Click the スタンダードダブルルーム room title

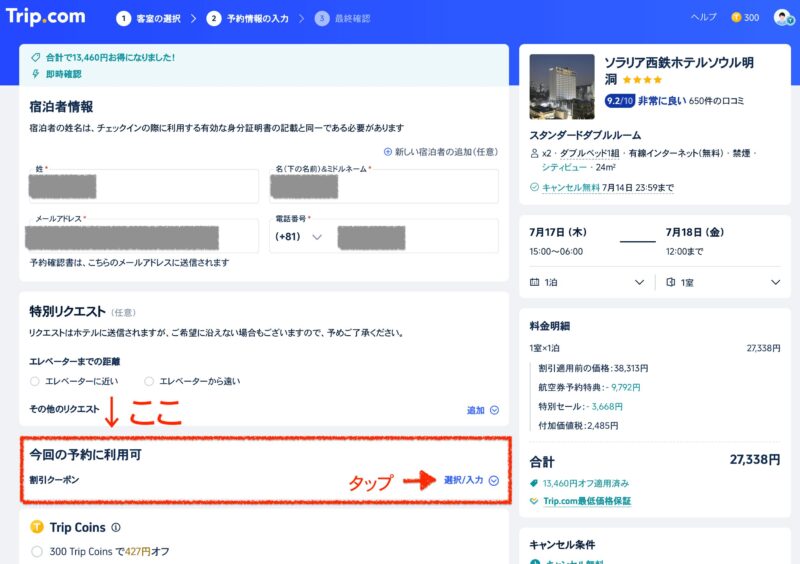click(x=585, y=135)
